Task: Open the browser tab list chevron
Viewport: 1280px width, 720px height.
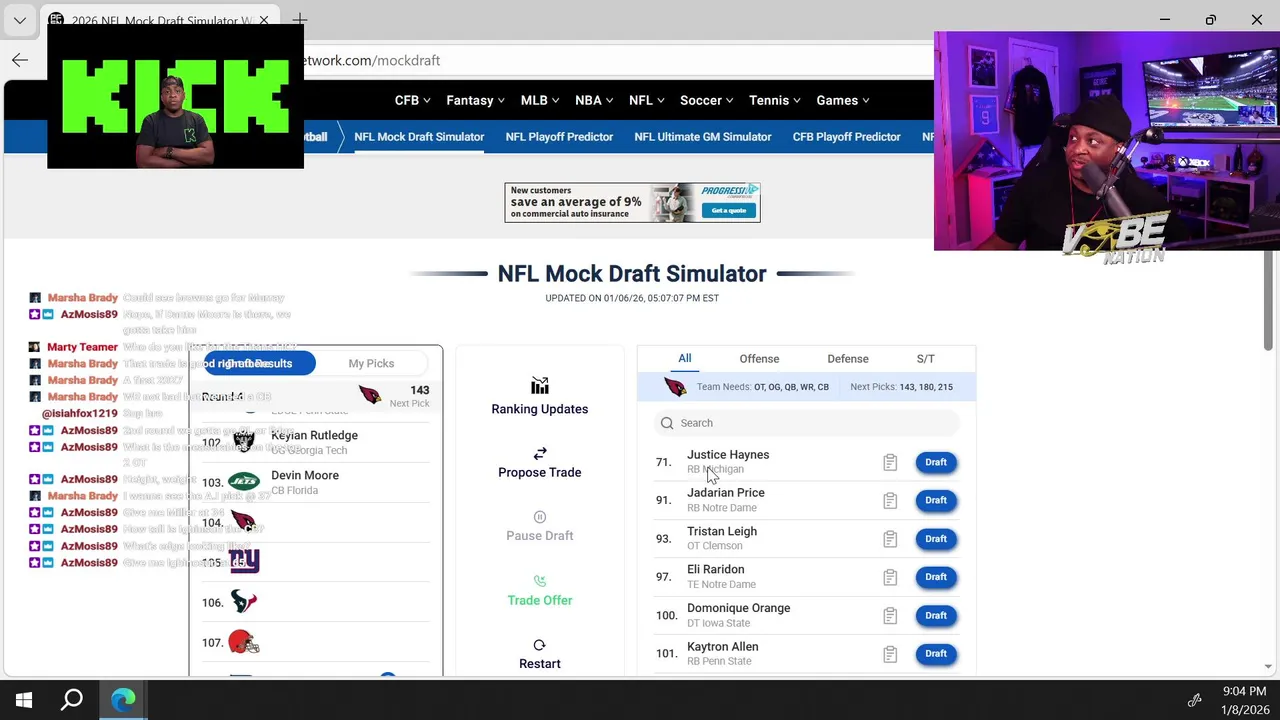Action: coord(20,20)
